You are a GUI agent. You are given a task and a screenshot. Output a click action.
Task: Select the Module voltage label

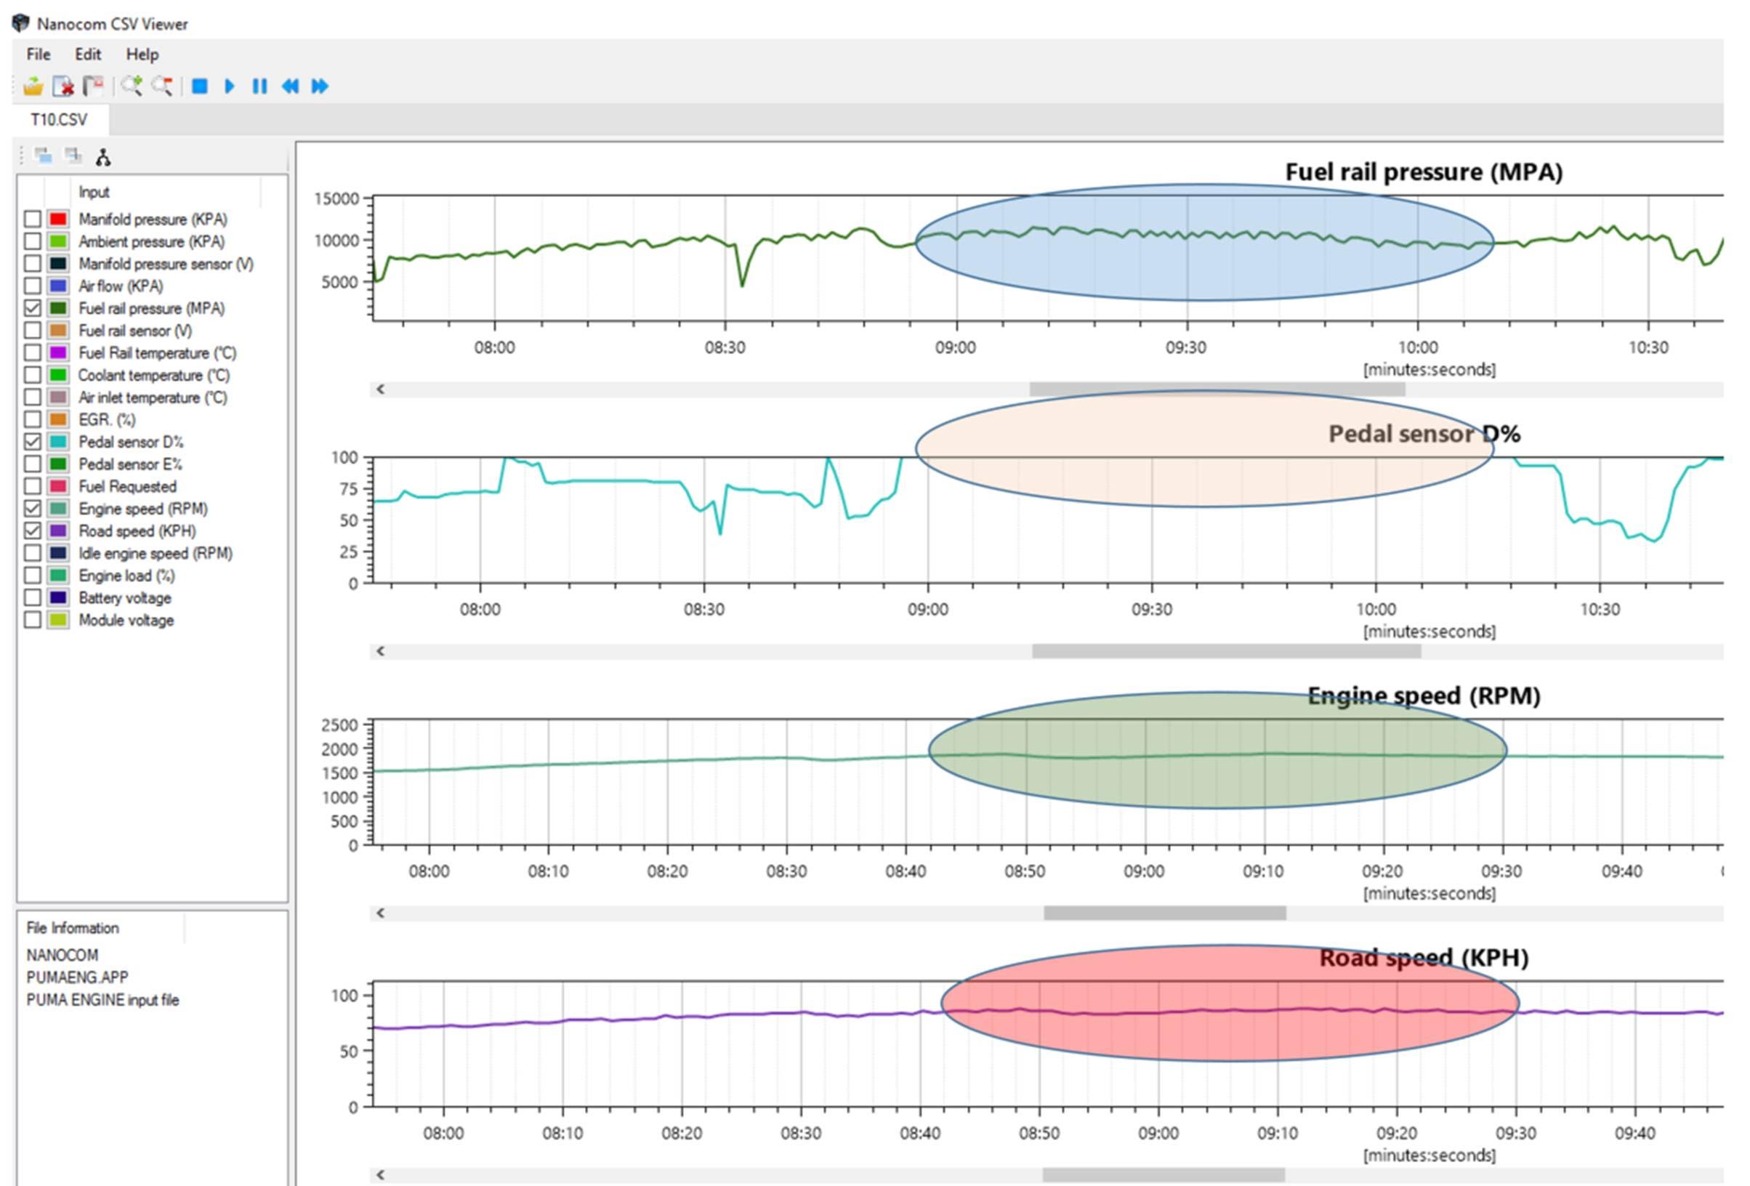click(x=126, y=620)
